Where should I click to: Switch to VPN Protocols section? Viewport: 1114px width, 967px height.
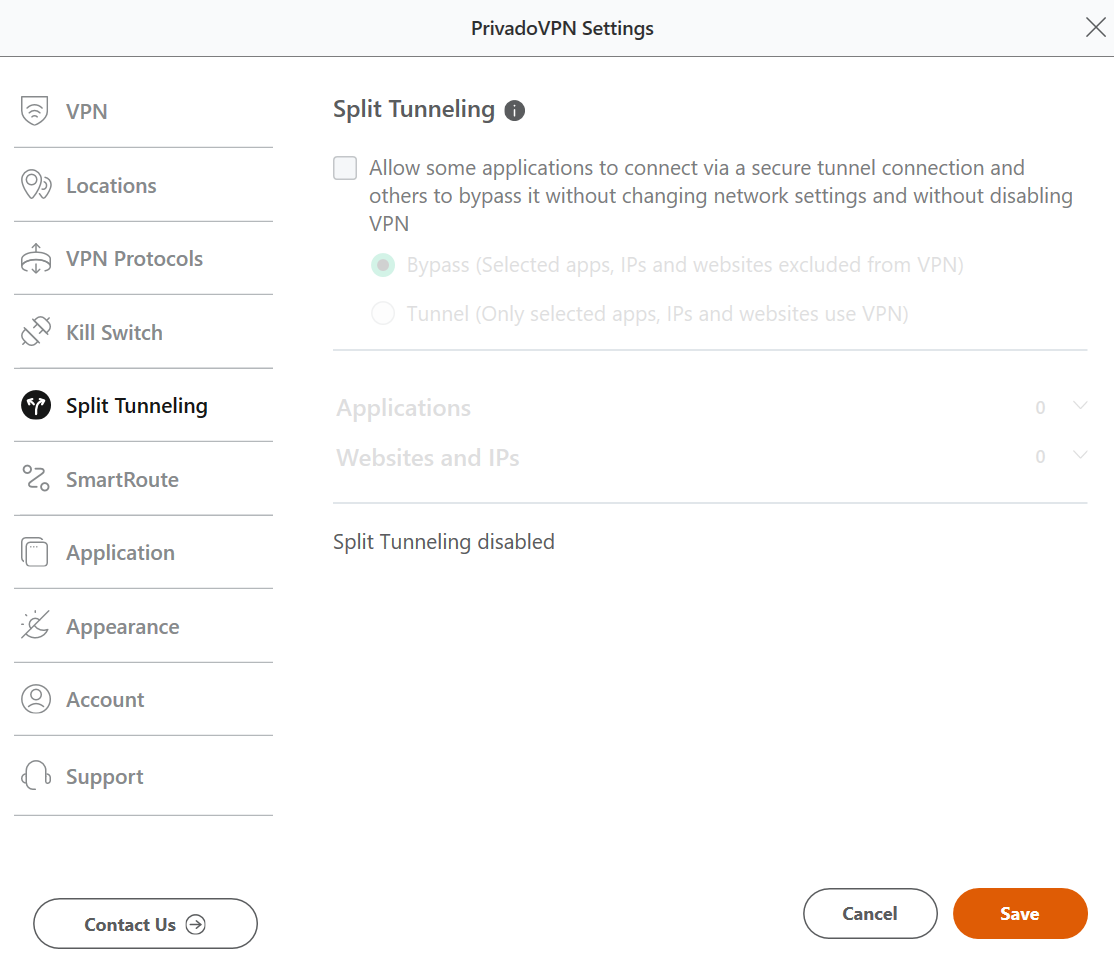pos(134,259)
